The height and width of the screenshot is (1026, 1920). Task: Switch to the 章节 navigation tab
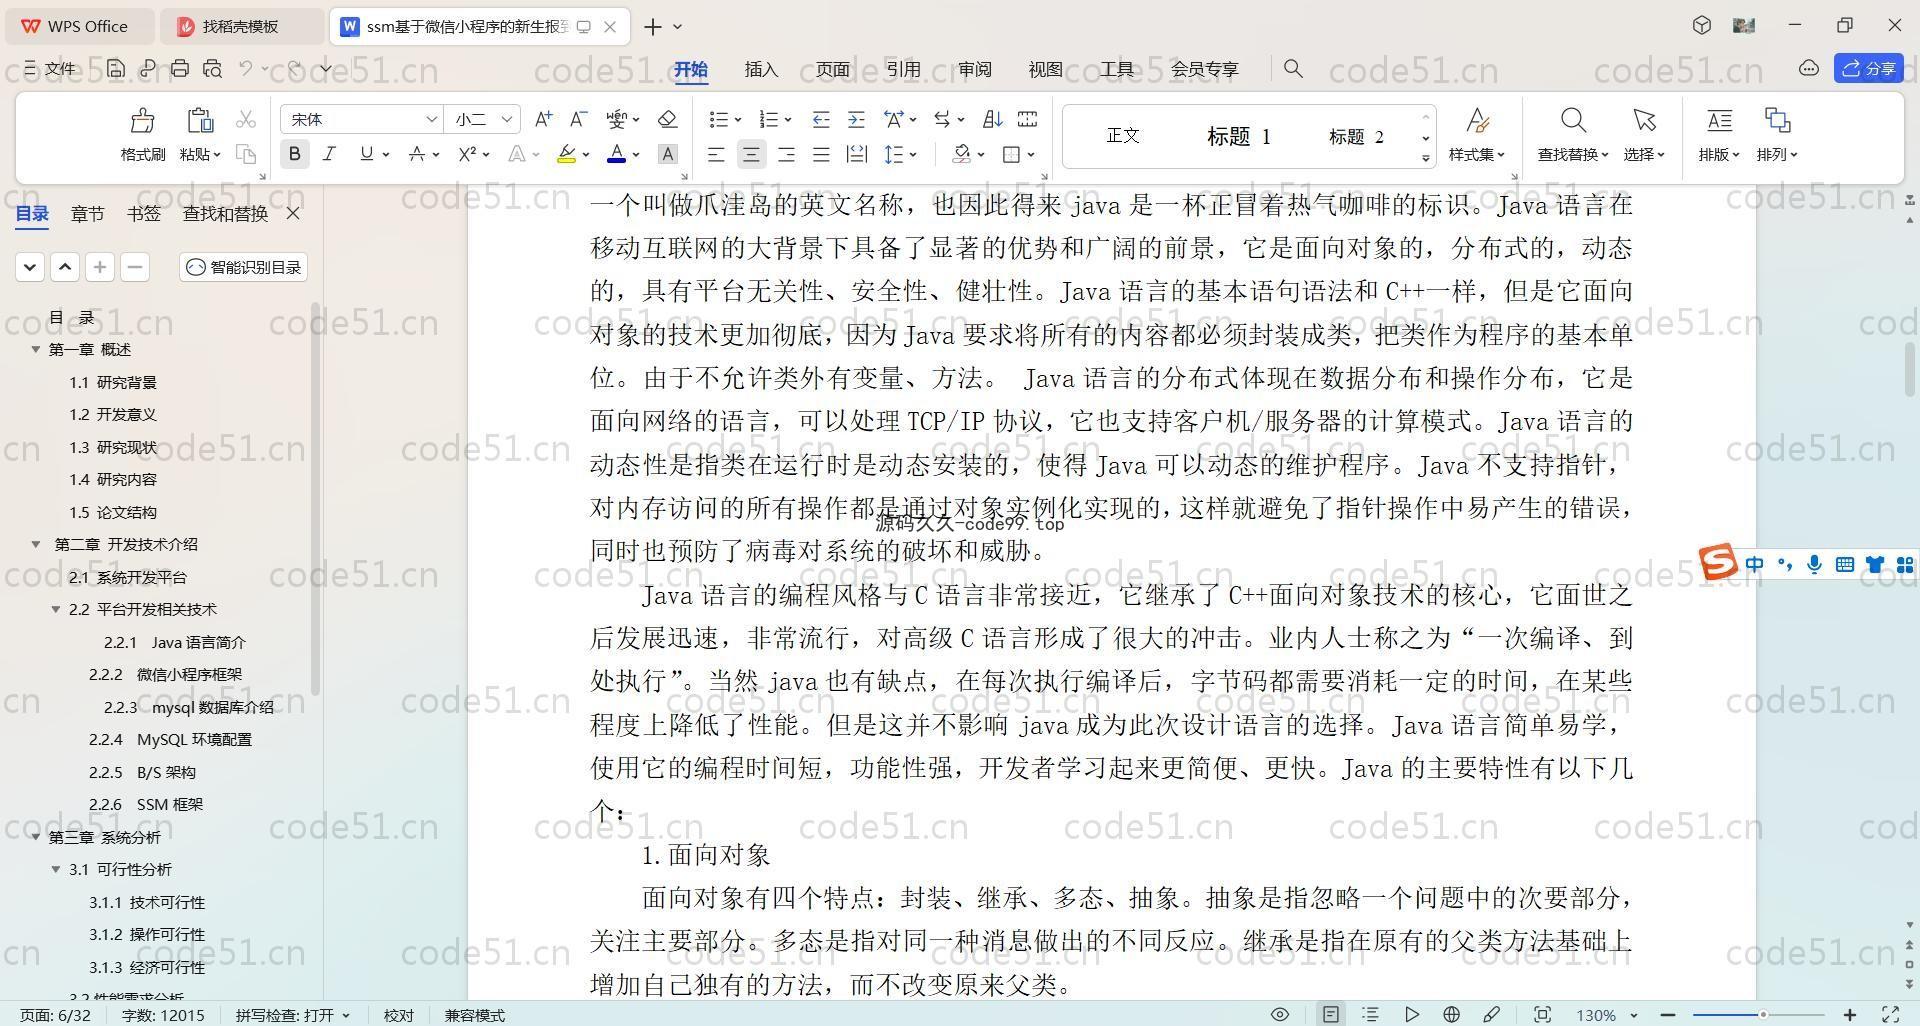pyautogui.click(x=87, y=213)
